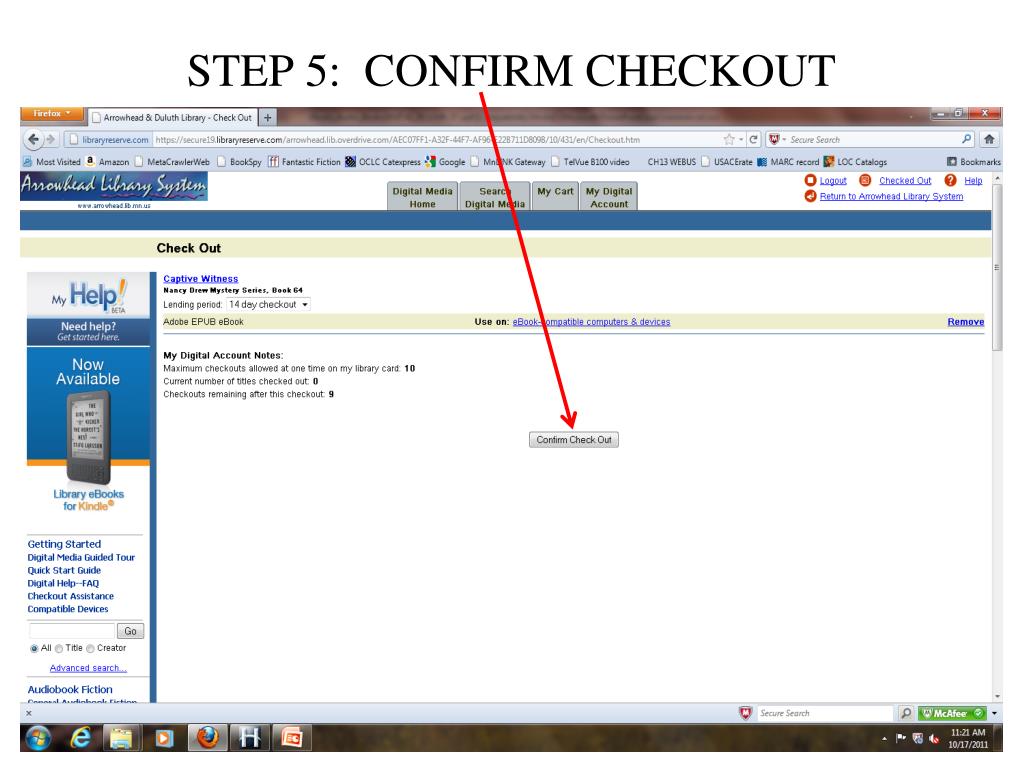Image resolution: width=1023 pixels, height=767 pixels.
Task: Open the 14 day checkout lending dropdown
Action: point(268,305)
